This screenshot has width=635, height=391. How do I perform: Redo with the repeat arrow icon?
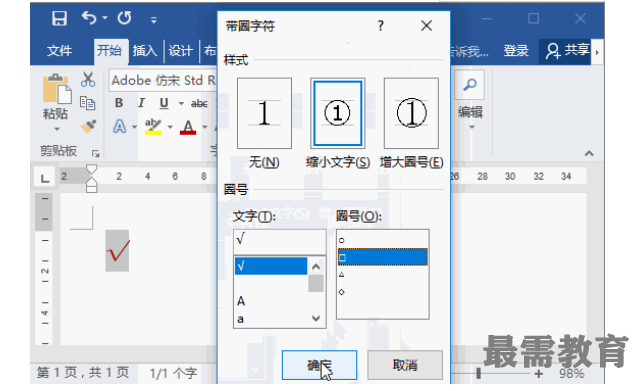pyautogui.click(x=124, y=18)
